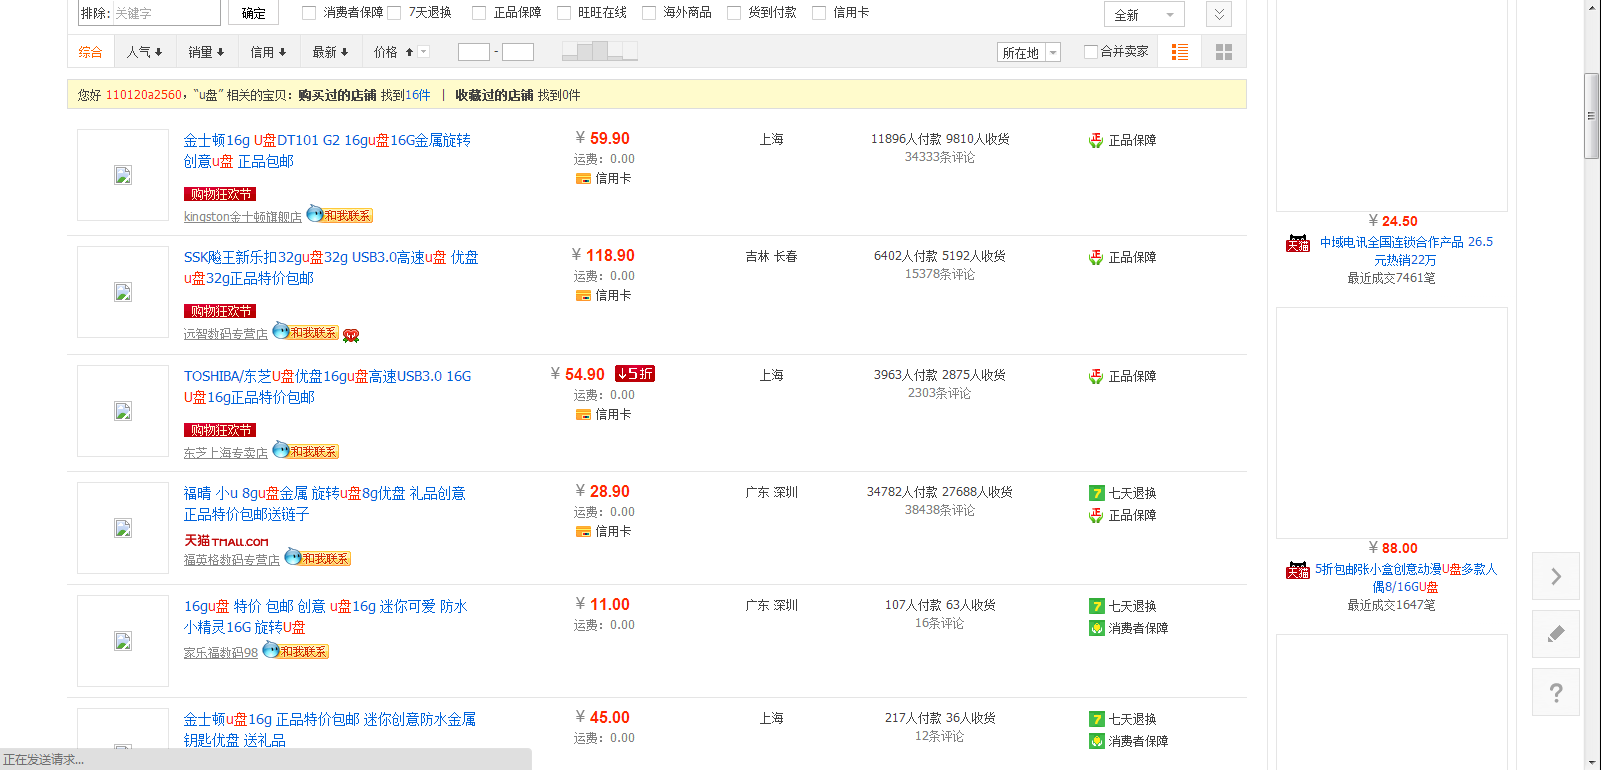
Task: Sort by 最新
Action: point(330,52)
